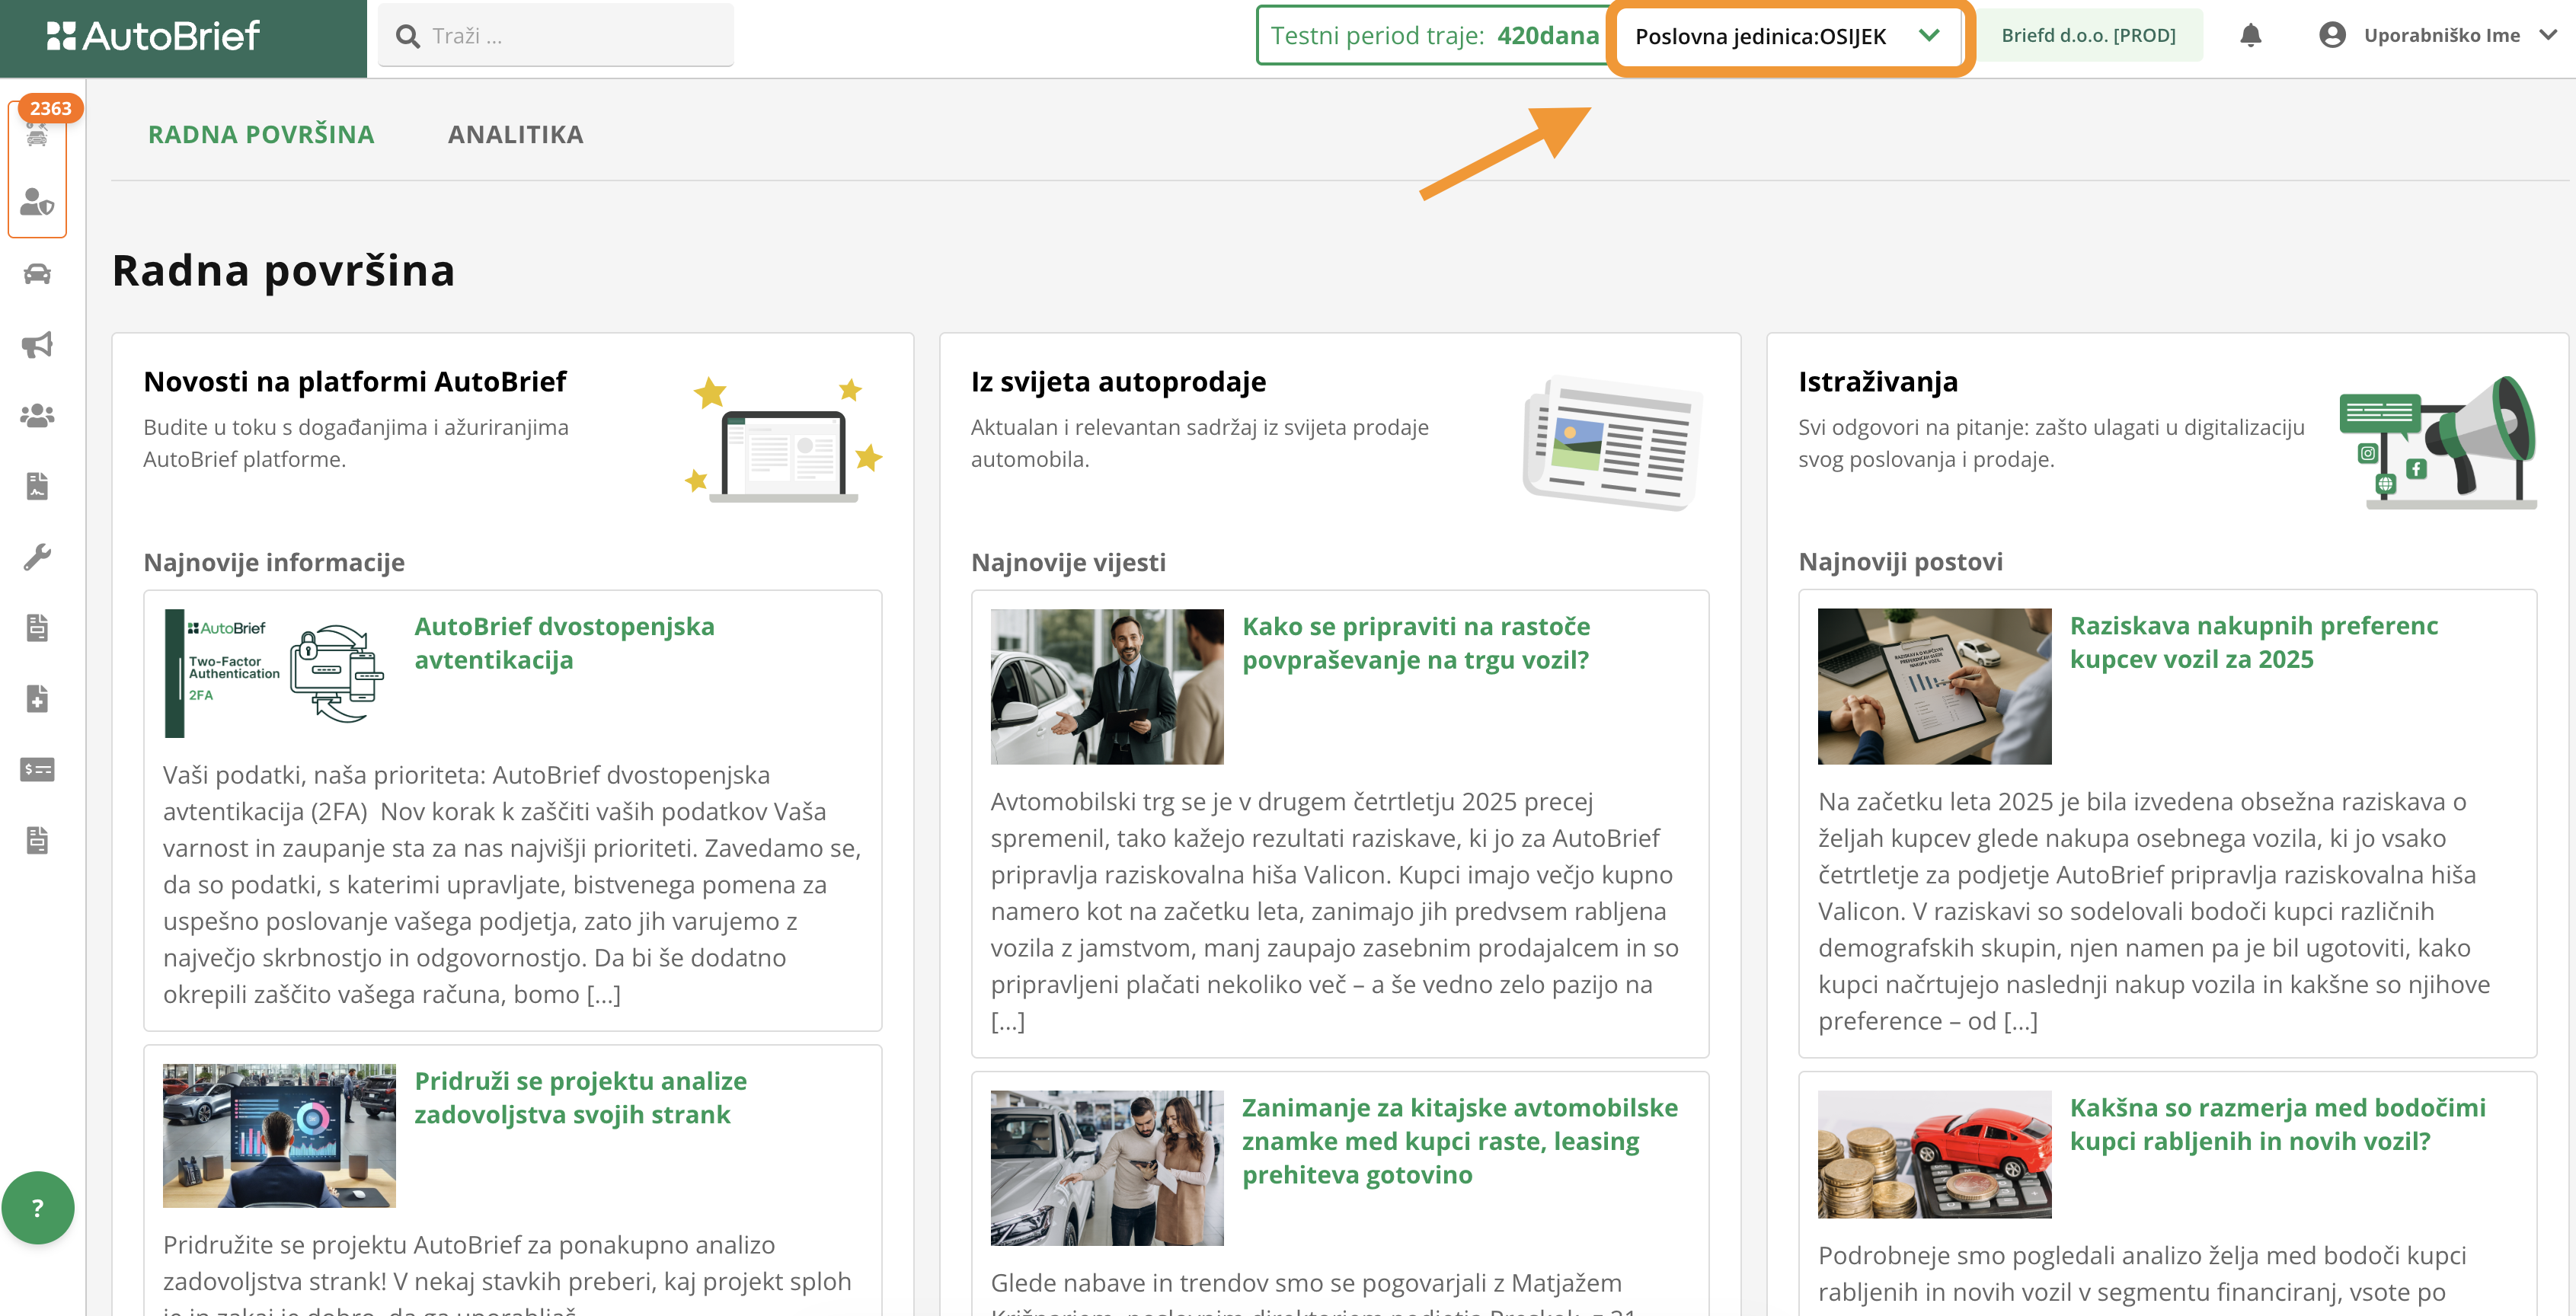This screenshot has height=1316, width=2576.
Task: Select the RADNA POVRŠINA tab
Action: [261, 134]
